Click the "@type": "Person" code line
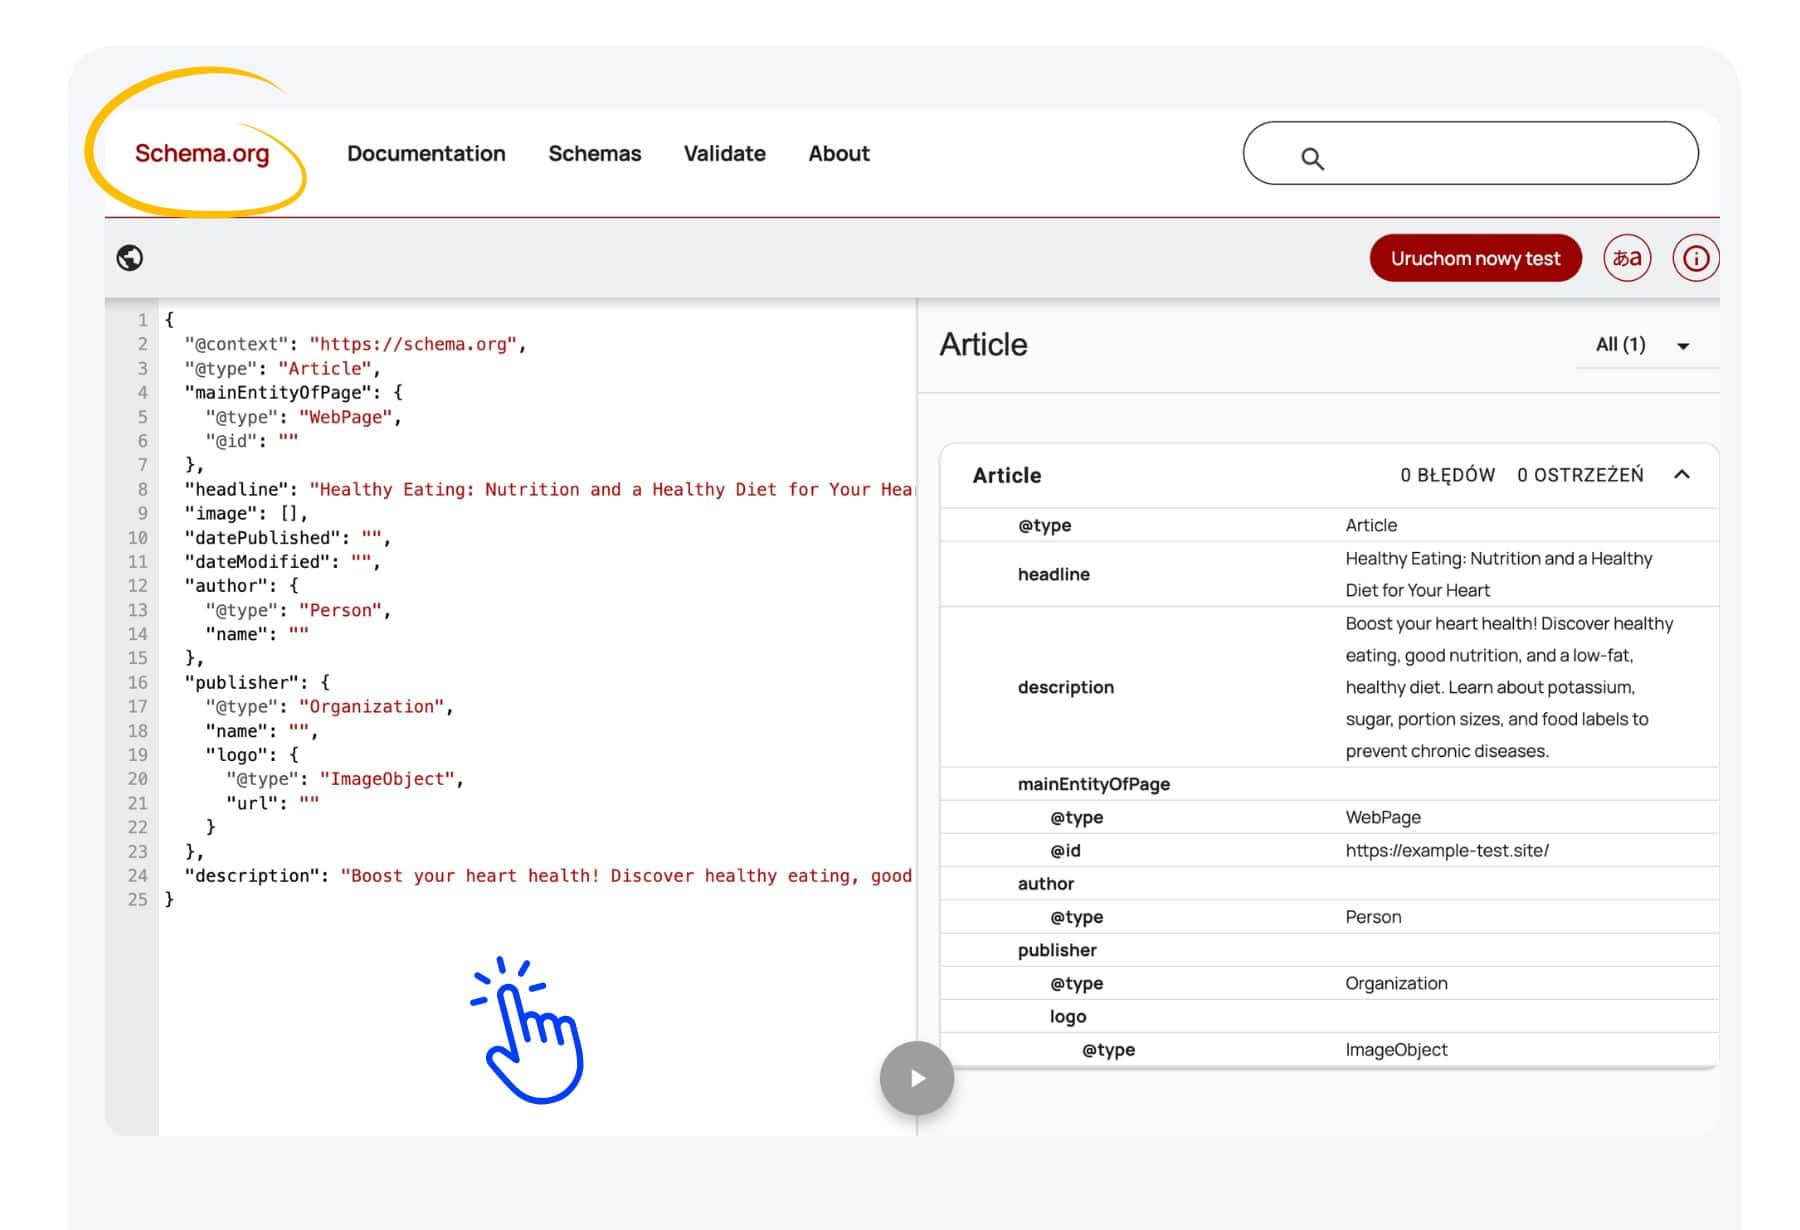This screenshot has width=1800, height=1230. click(x=298, y=610)
